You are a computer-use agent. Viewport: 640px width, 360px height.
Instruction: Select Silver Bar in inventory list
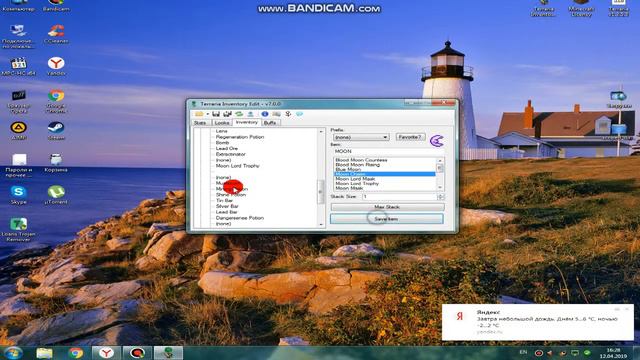[227, 206]
